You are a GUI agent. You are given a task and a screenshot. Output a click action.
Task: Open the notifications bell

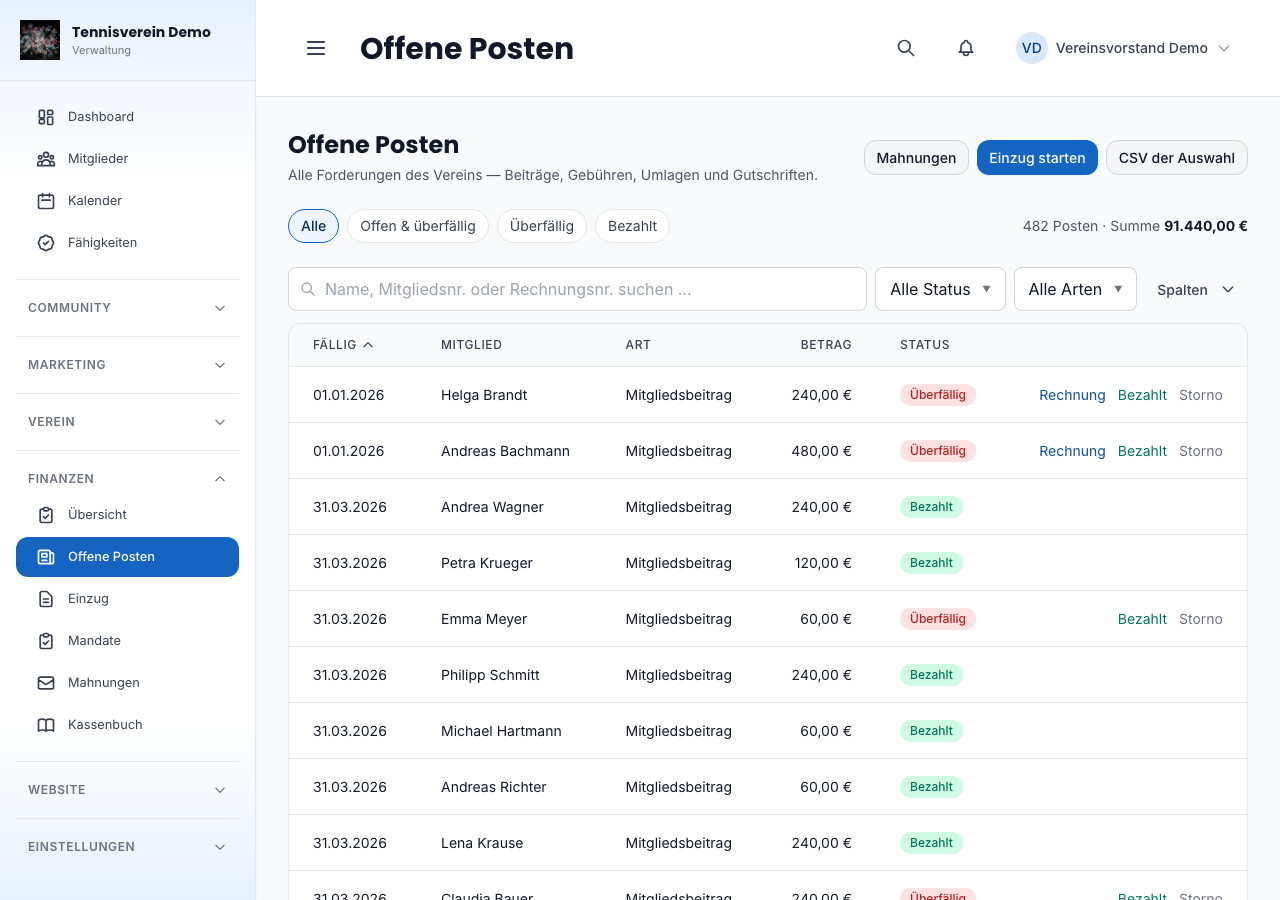click(966, 48)
